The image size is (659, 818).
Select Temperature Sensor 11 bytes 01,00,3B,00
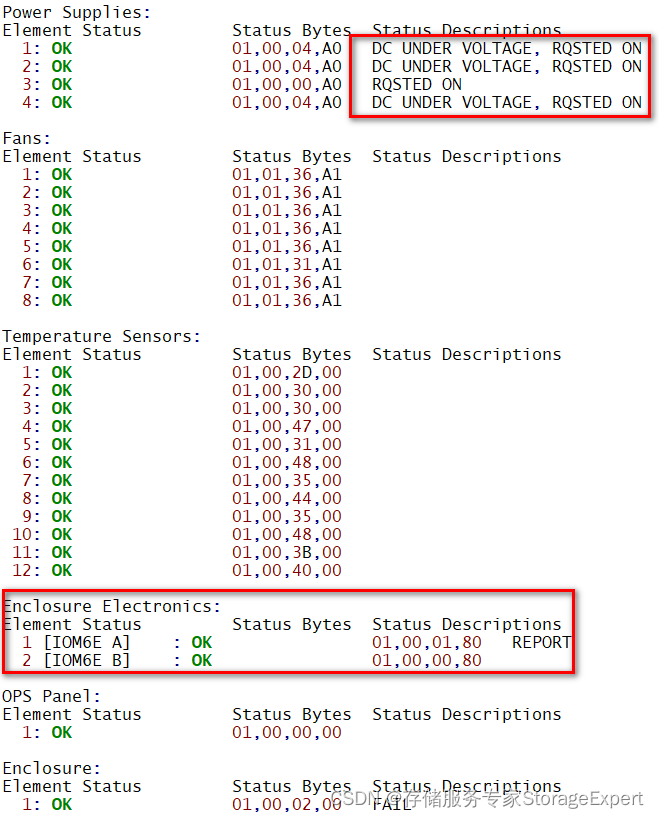click(x=287, y=552)
